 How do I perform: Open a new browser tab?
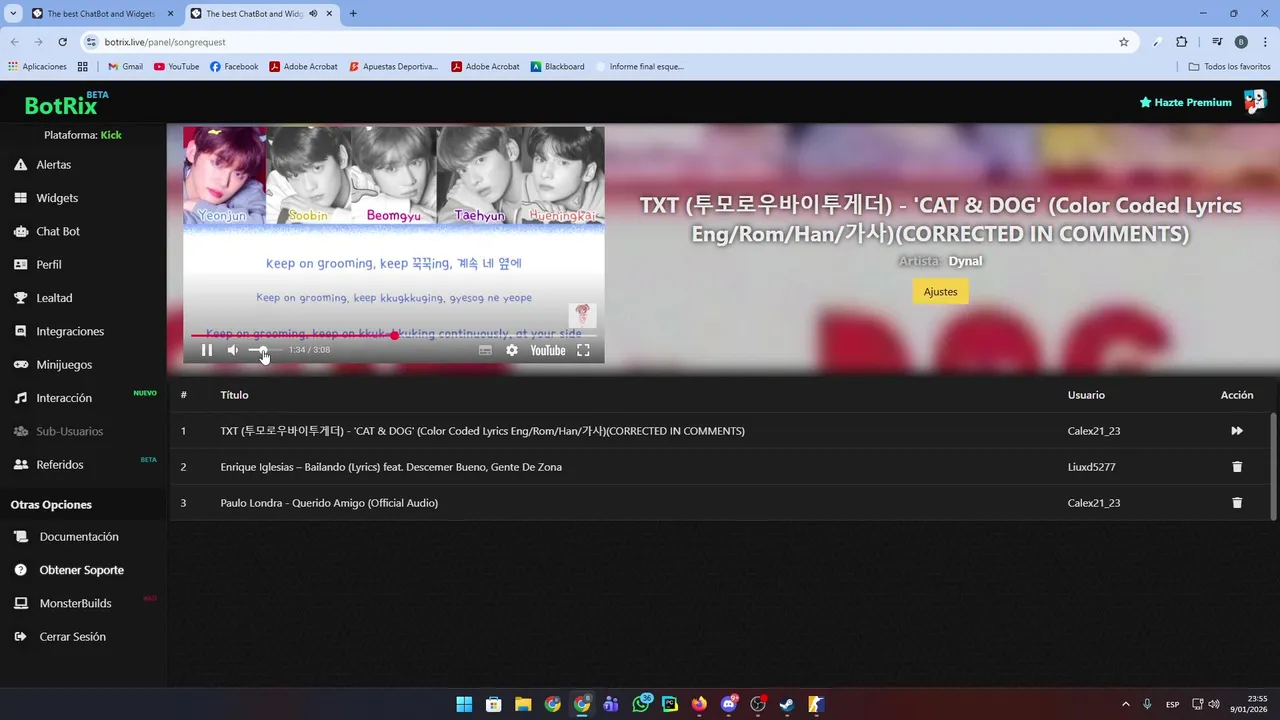coord(353,14)
